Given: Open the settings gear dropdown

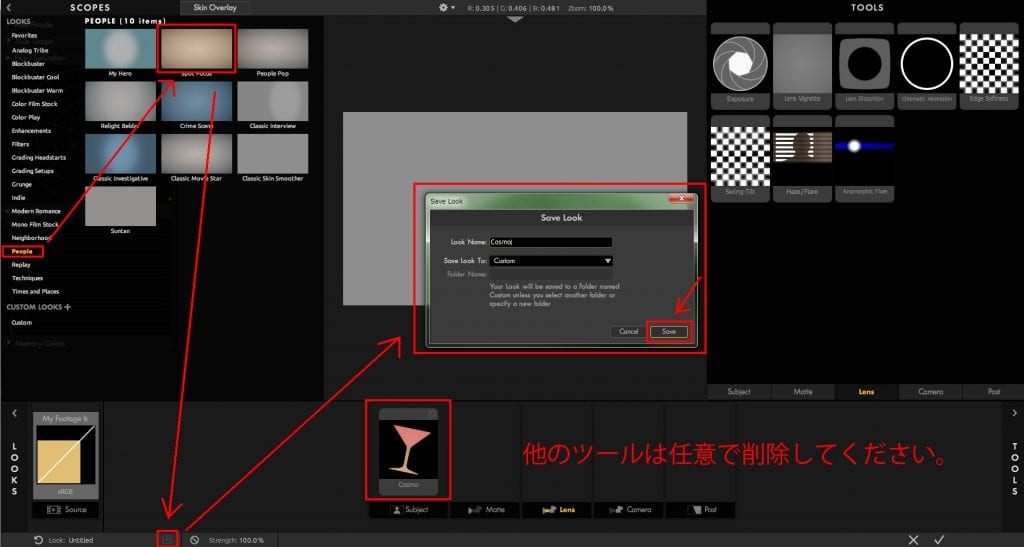Looking at the screenshot, I should pyautogui.click(x=447, y=8).
